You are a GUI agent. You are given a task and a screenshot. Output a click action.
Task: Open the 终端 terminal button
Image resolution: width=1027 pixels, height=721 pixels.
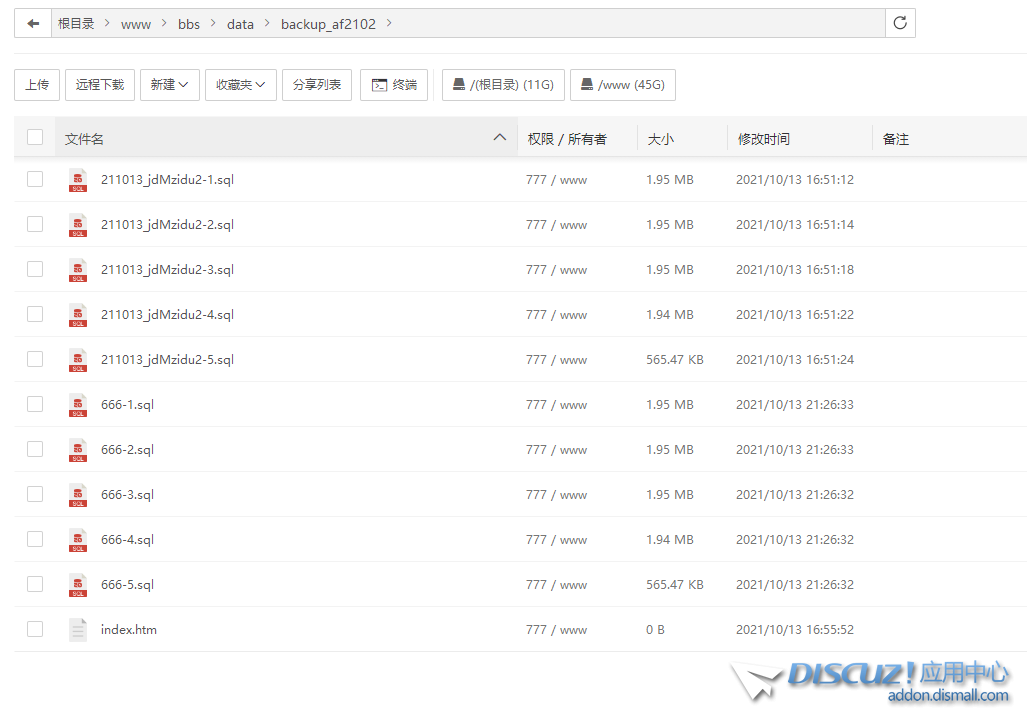click(394, 85)
